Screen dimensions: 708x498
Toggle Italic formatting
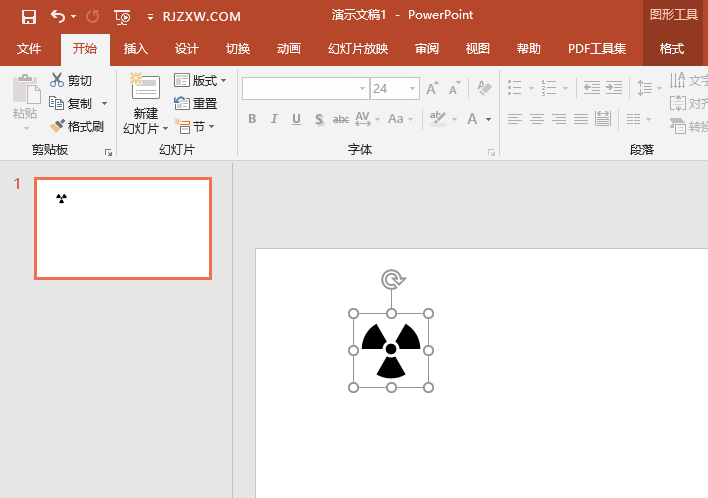[x=274, y=119]
